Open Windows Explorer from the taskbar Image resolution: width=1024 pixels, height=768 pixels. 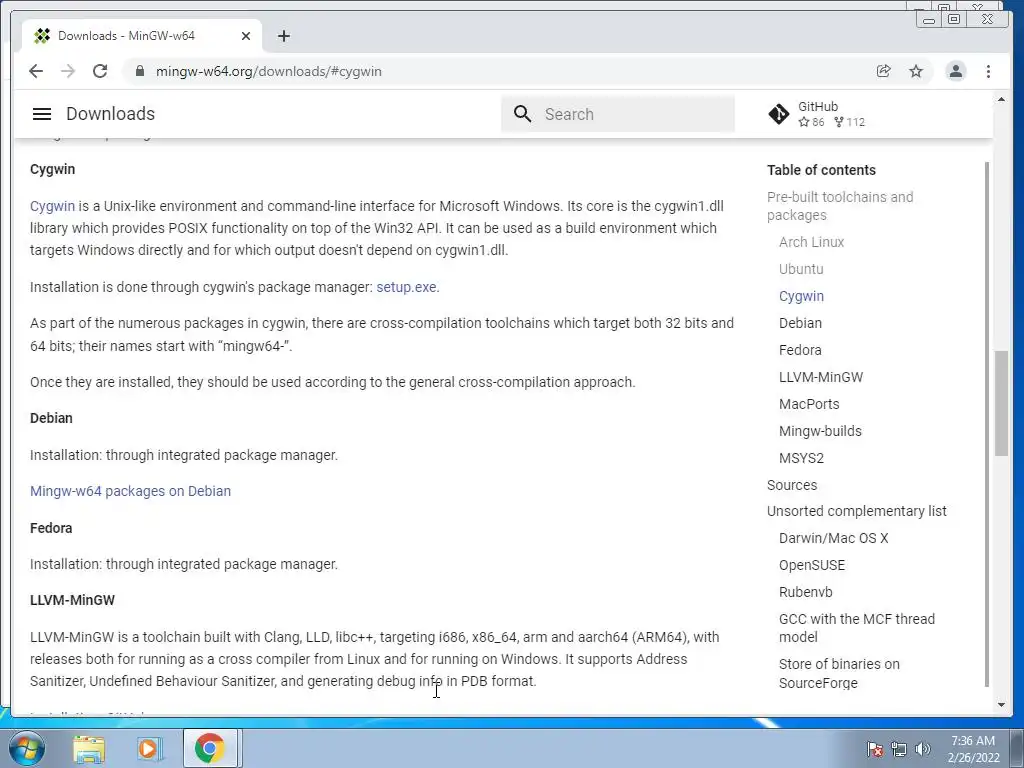click(89, 748)
